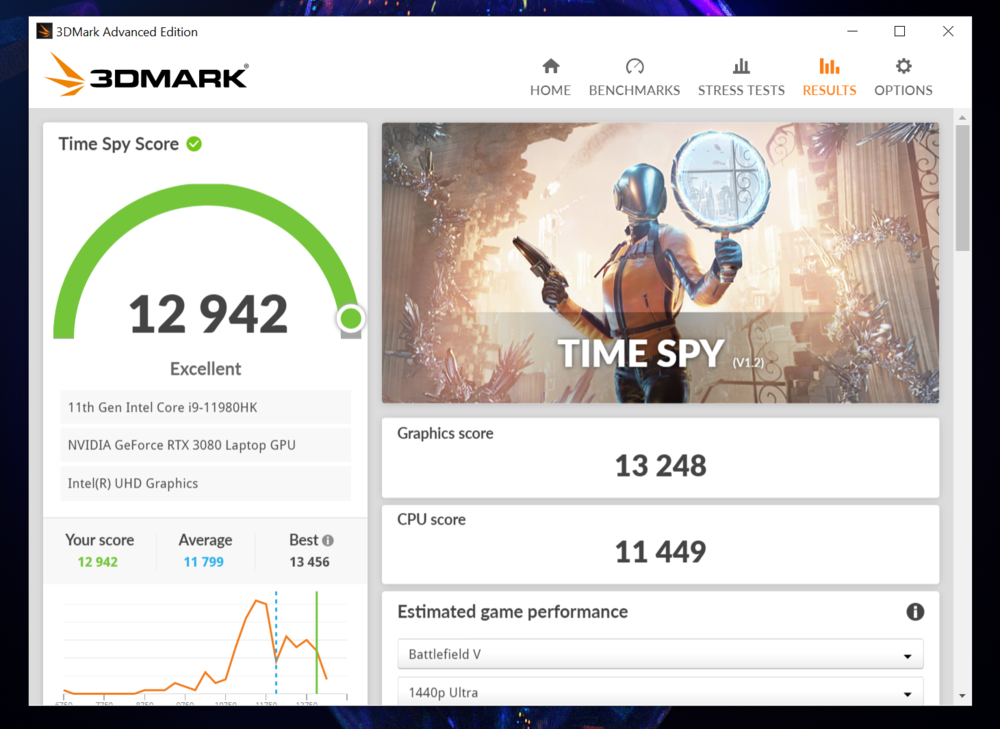Screen dimensions: 1000x729
Task: Open Options via the gear icon
Action: coord(903,66)
